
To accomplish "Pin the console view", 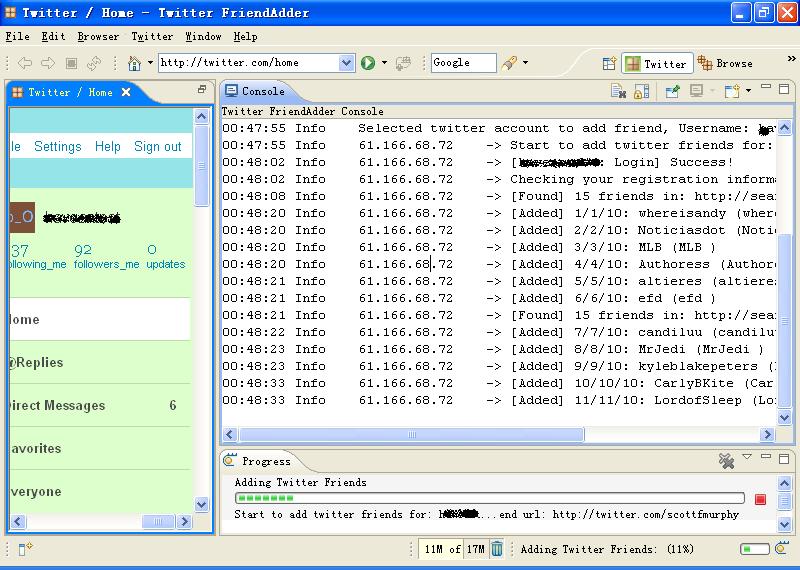I will pos(672,91).
